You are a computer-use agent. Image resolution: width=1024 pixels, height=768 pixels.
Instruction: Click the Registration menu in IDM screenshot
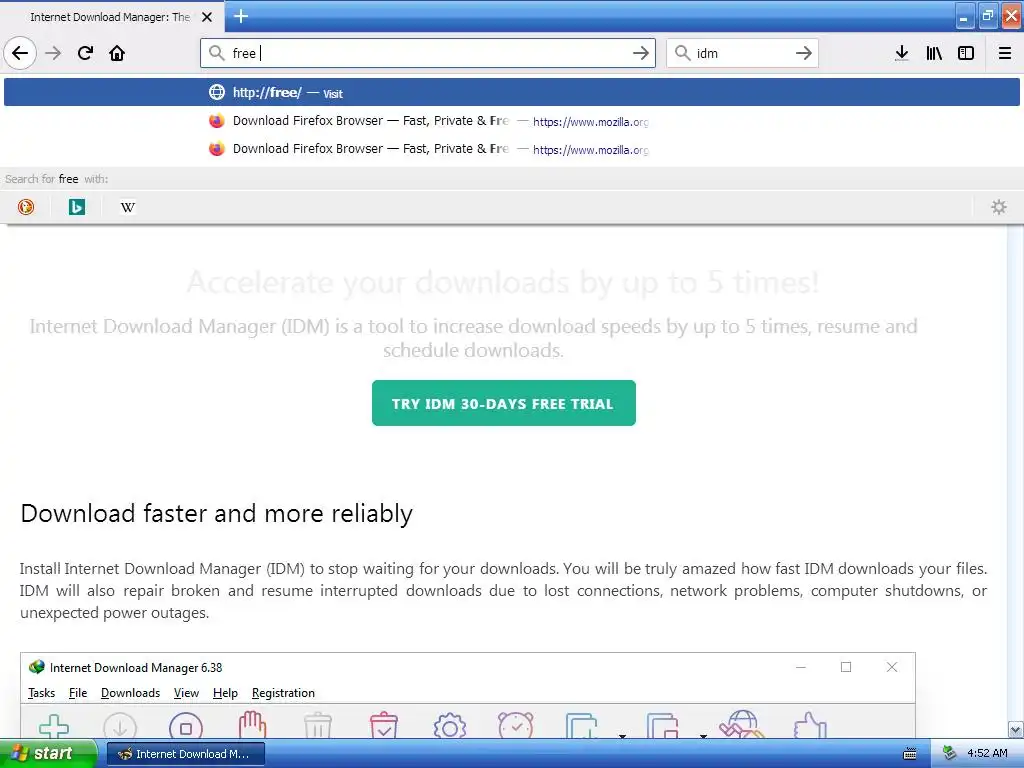pos(283,693)
